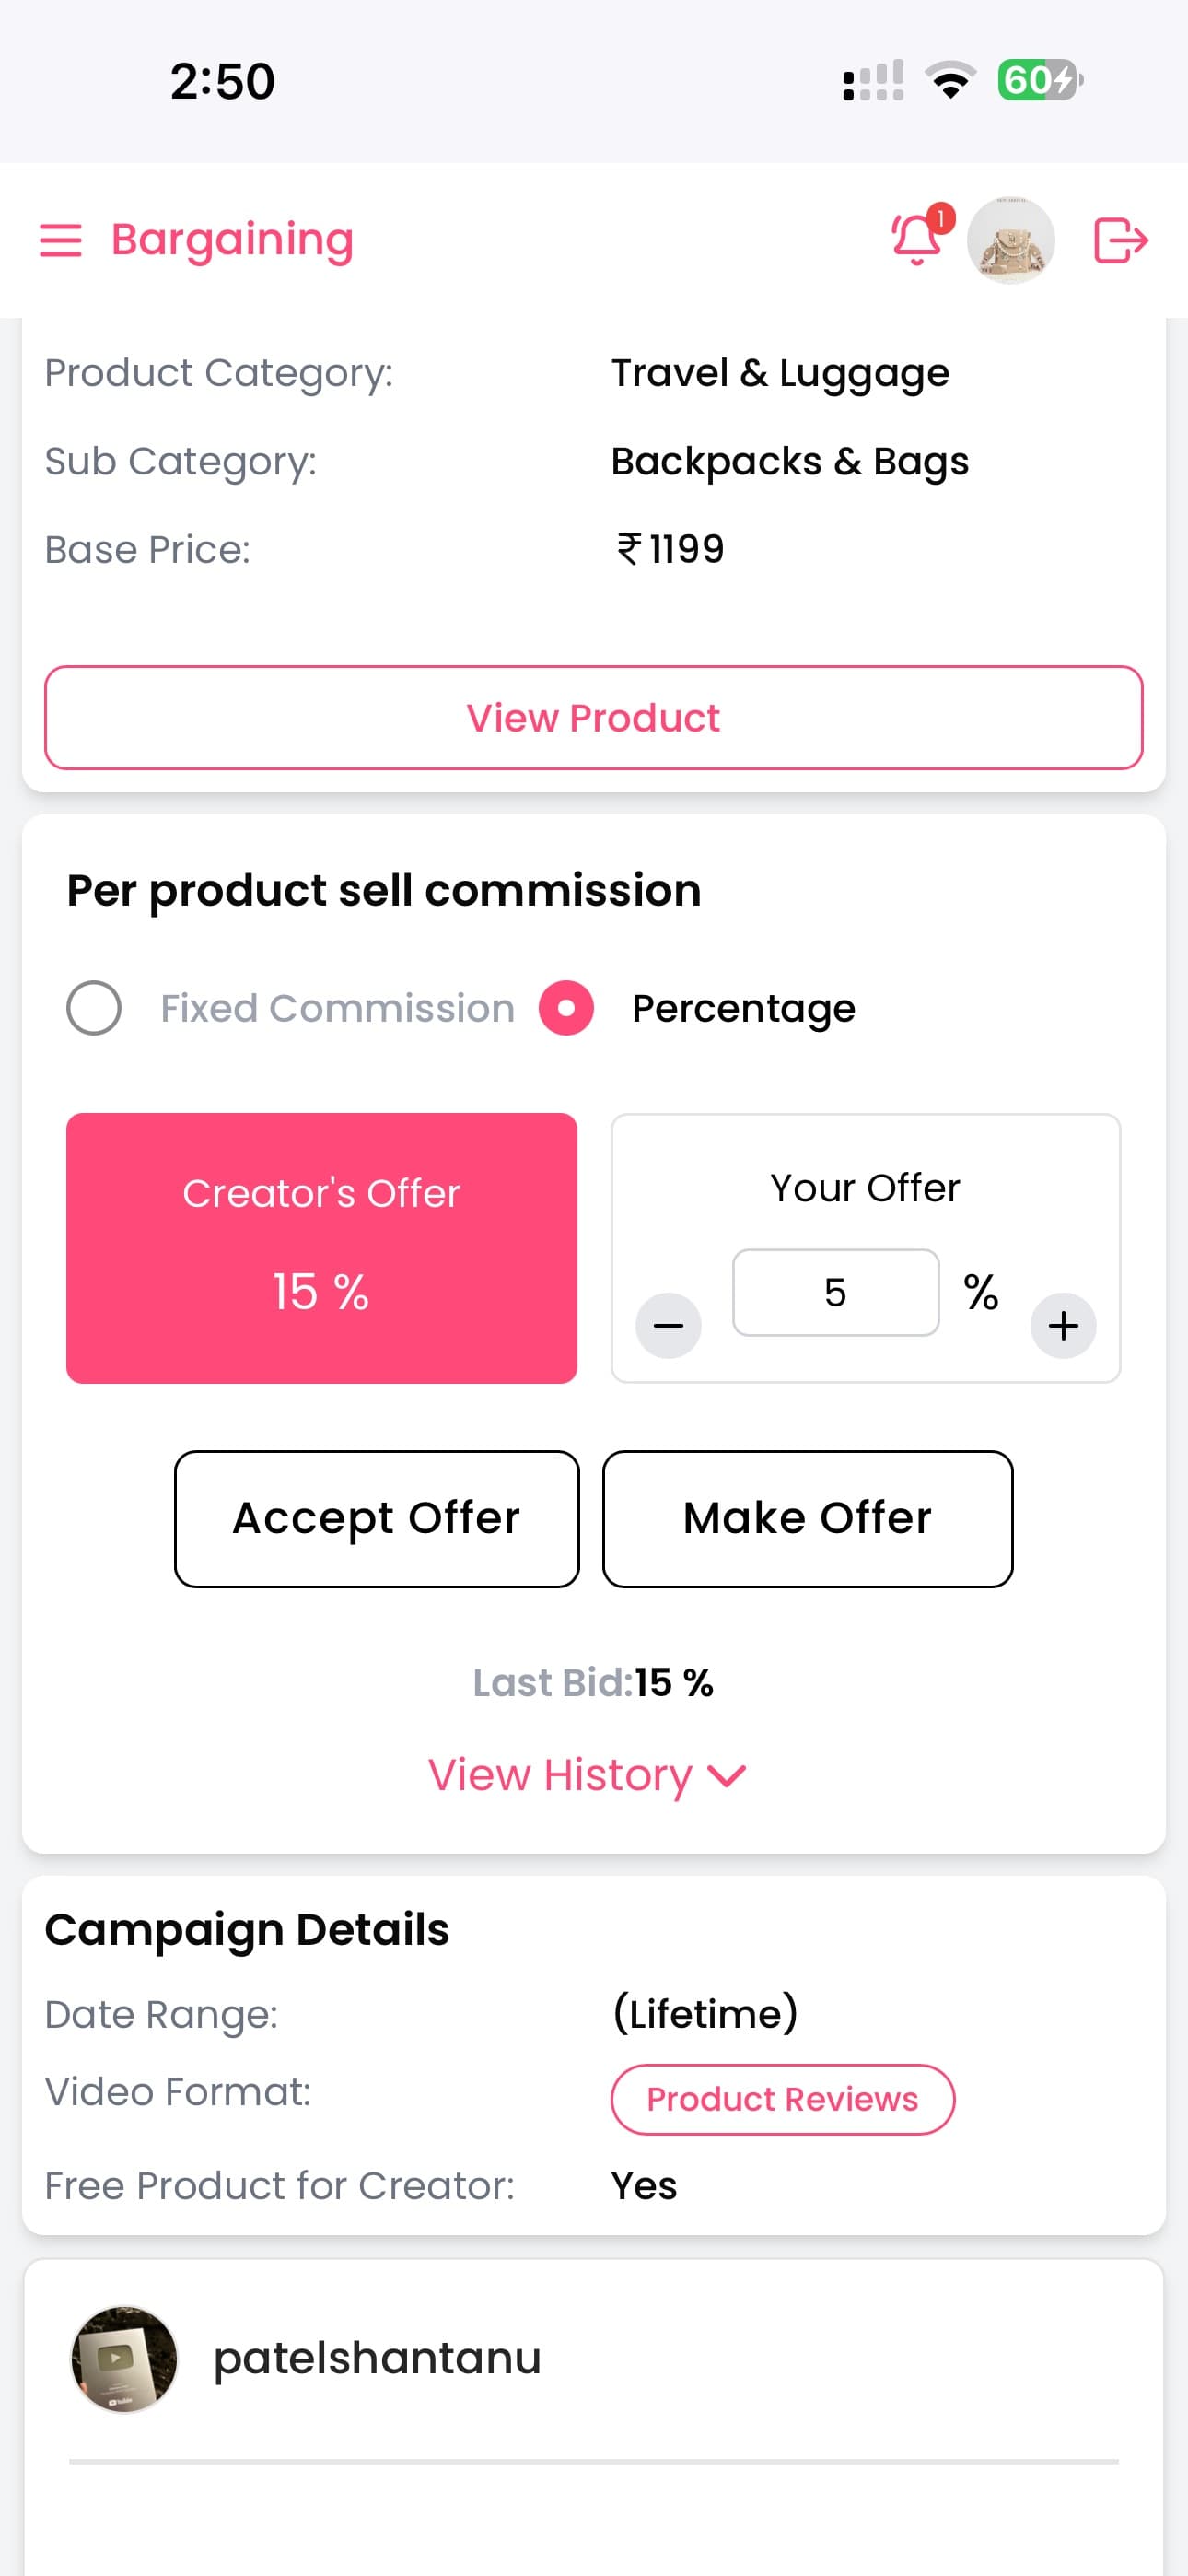Tap the battery status icon

click(1040, 80)
